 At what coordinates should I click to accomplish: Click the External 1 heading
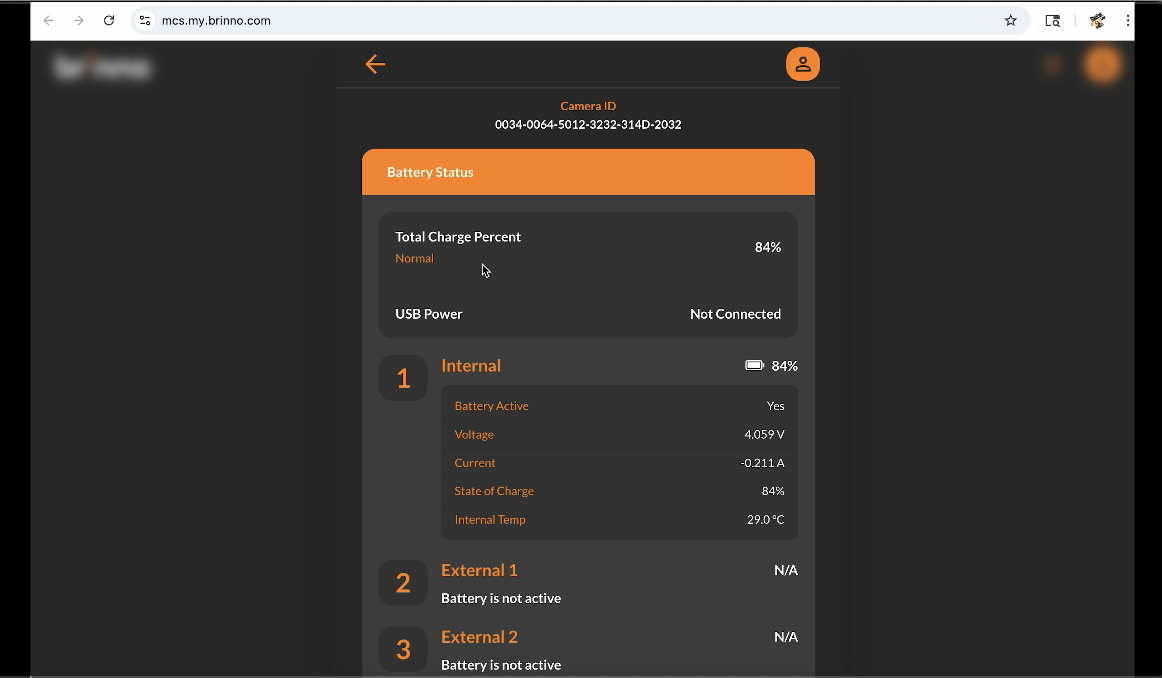point(479,570)
